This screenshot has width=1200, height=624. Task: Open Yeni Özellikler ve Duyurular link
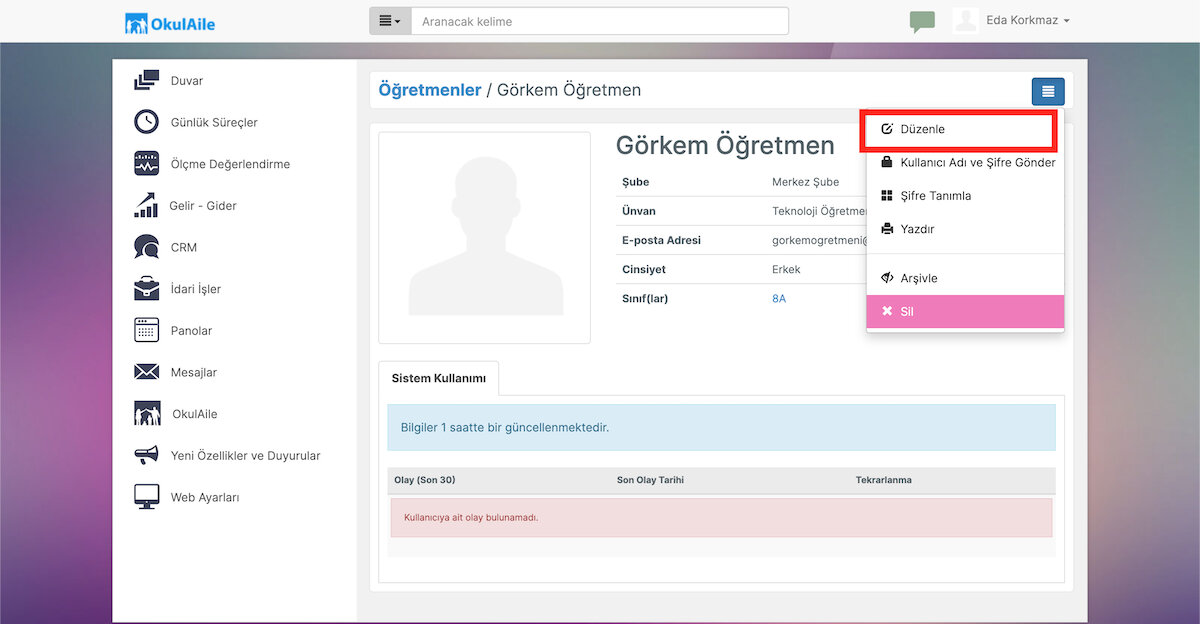246,455
